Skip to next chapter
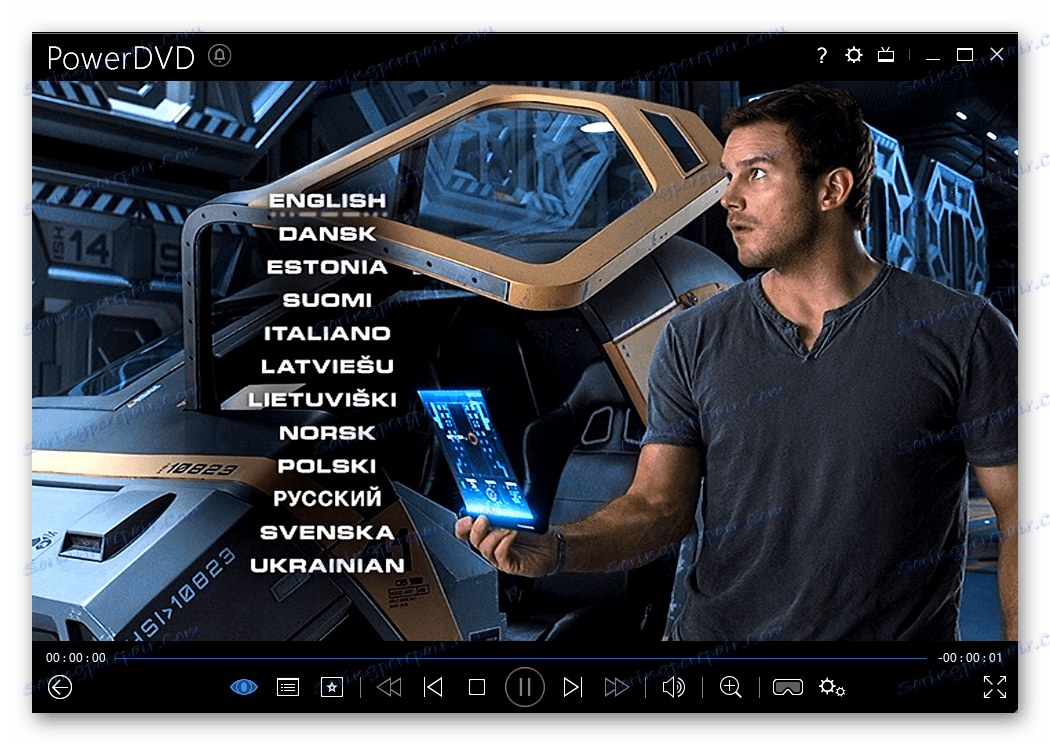 point(573,687)
